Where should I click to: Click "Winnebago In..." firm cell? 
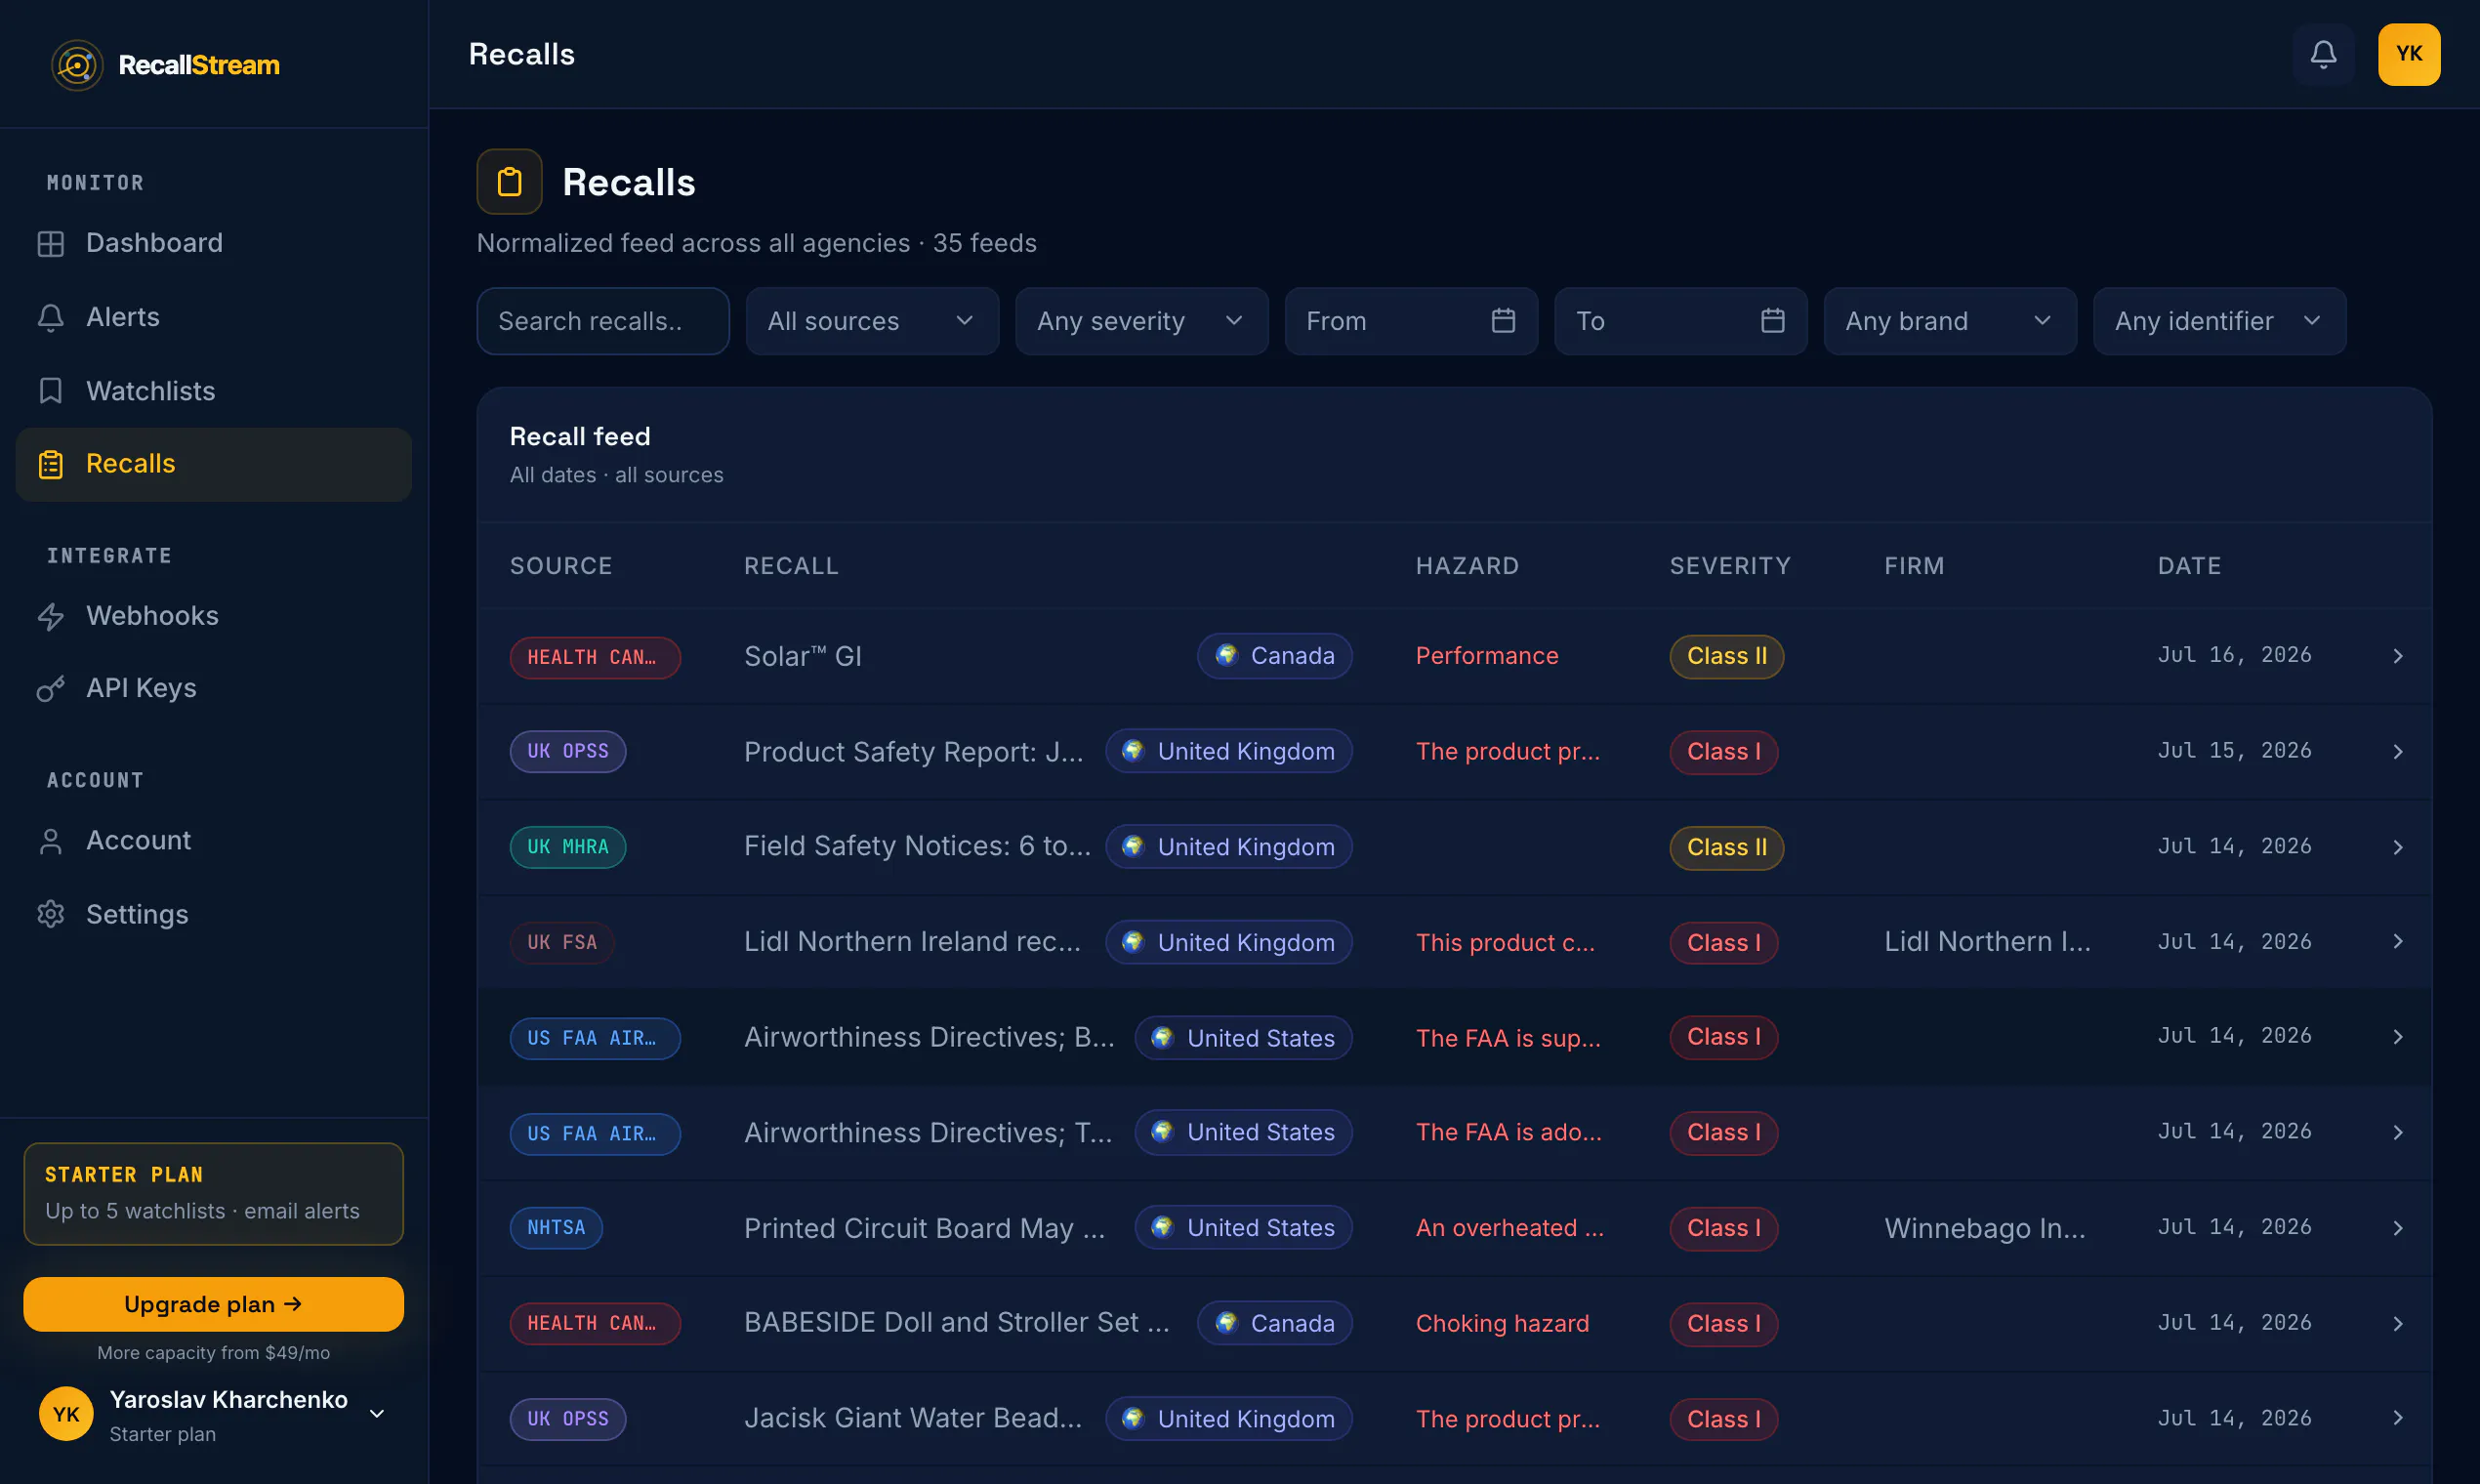(x=1985, y=1228)
